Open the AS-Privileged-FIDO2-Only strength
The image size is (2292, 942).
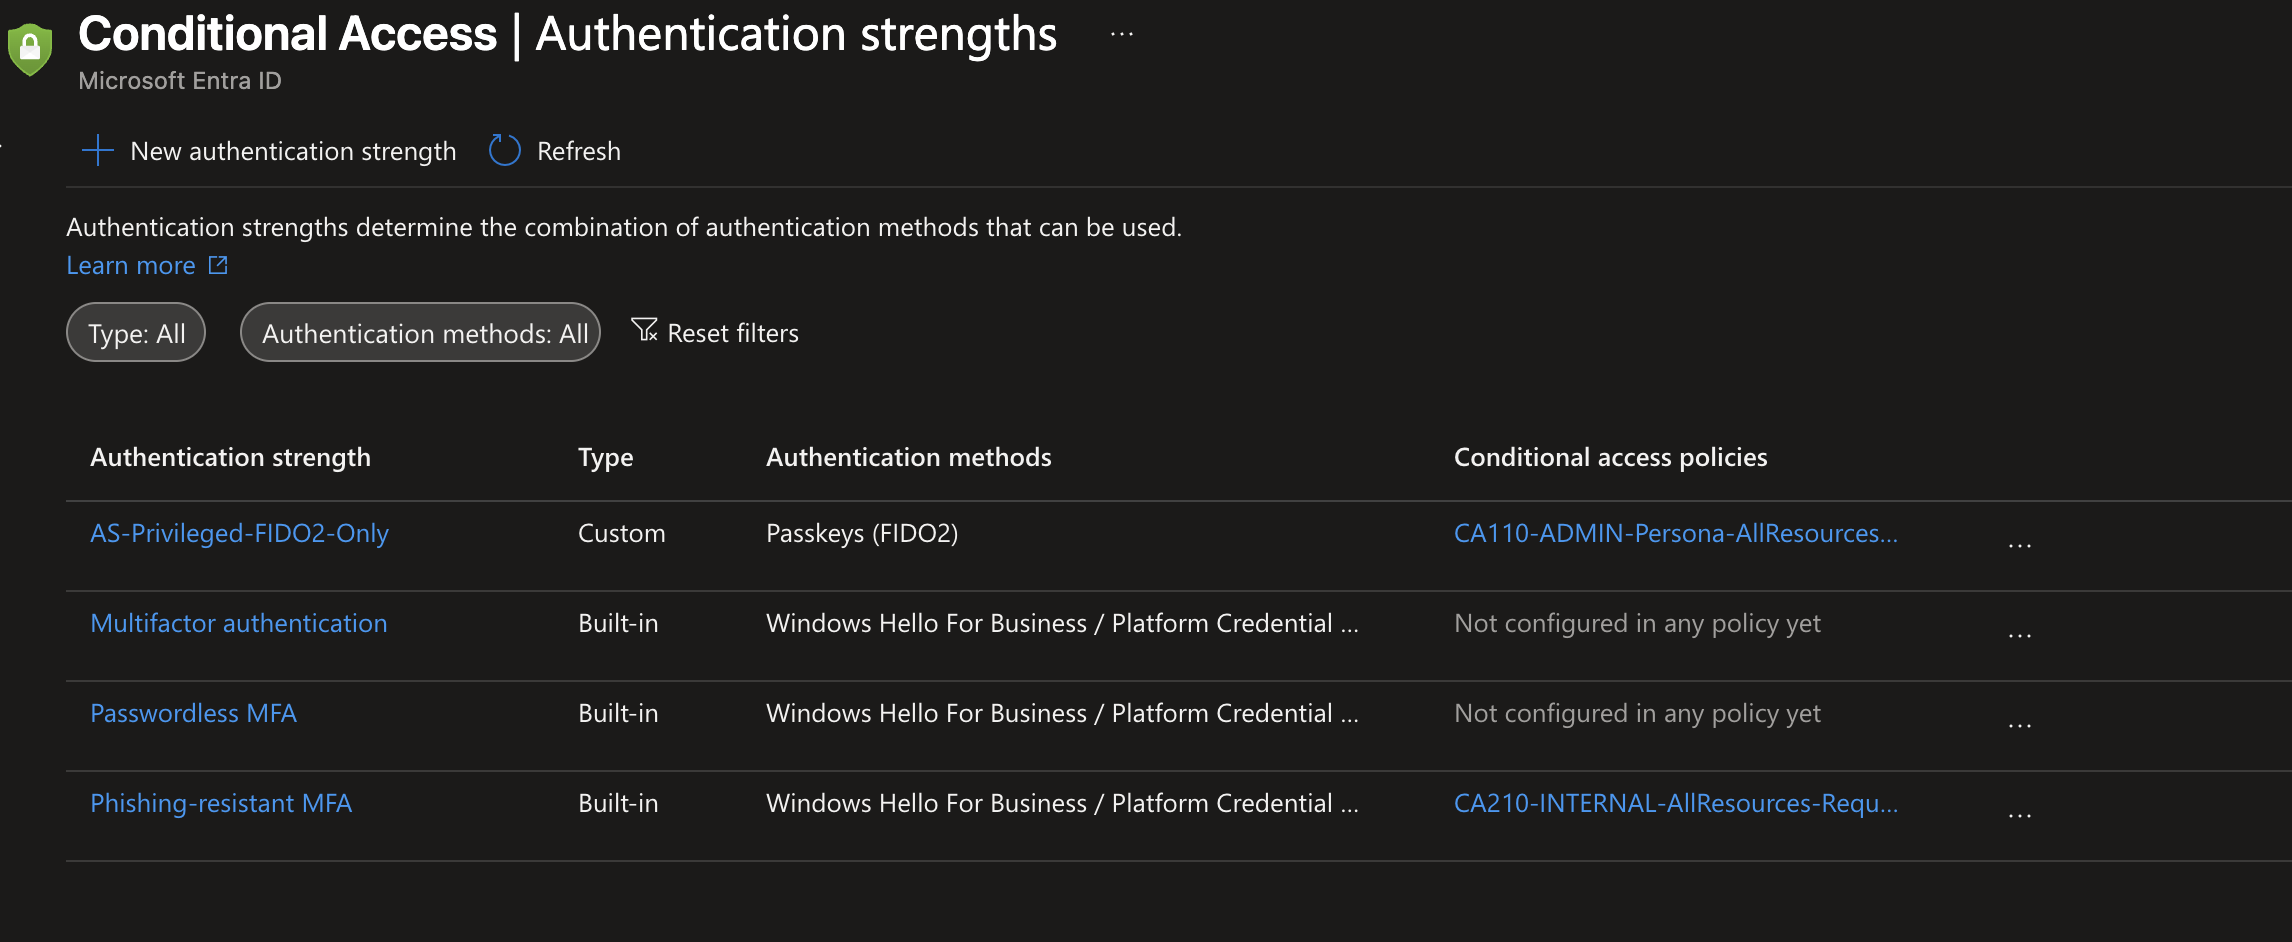(x=240, y=533)
